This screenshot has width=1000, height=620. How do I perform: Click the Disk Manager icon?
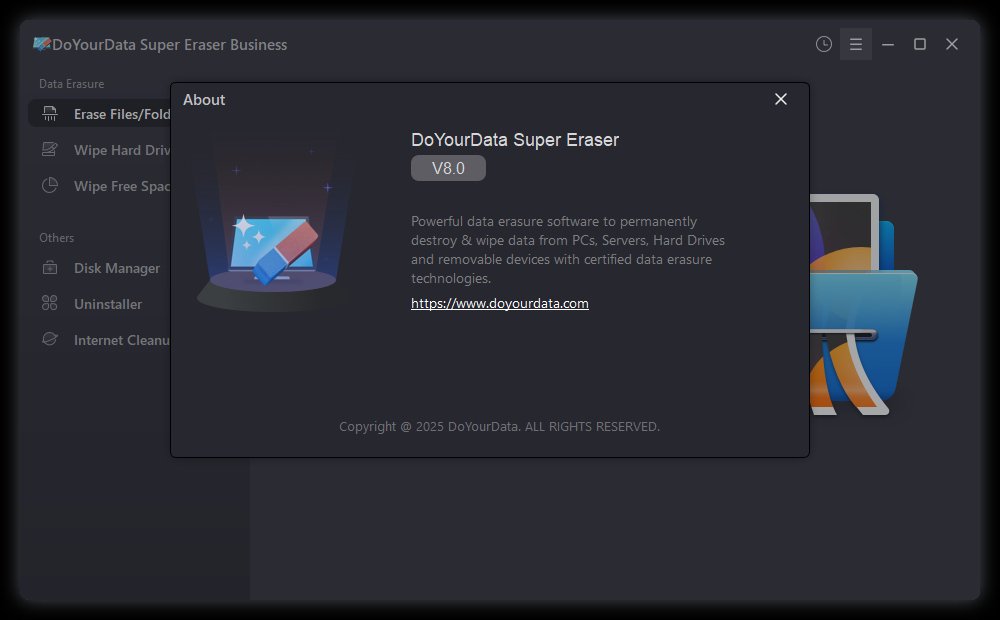50,268
